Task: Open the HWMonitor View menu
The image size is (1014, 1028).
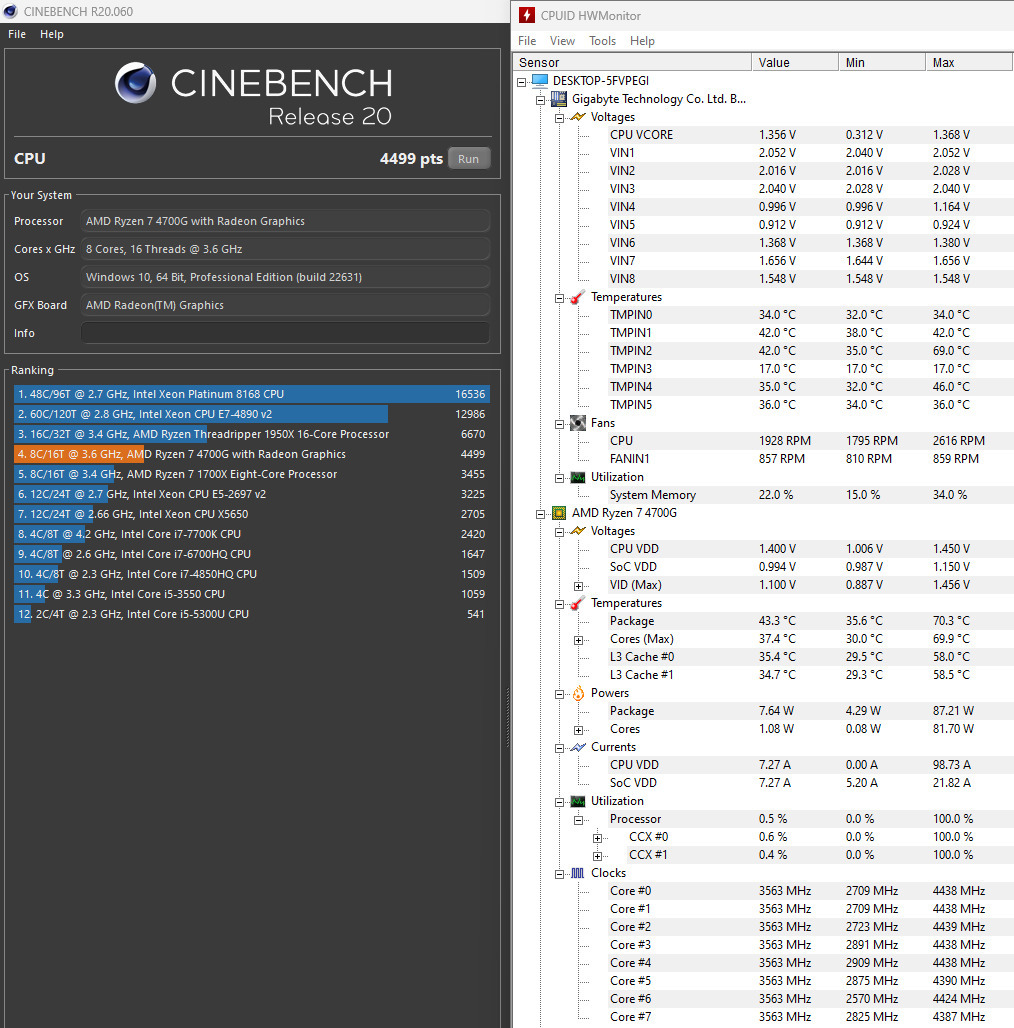Action: click(x=562, y=41)
